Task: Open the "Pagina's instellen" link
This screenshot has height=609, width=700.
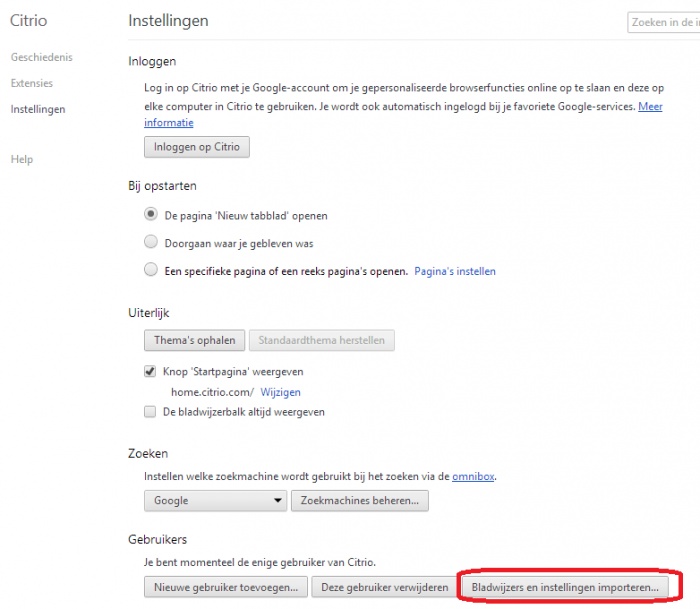Action: point(455,271)
